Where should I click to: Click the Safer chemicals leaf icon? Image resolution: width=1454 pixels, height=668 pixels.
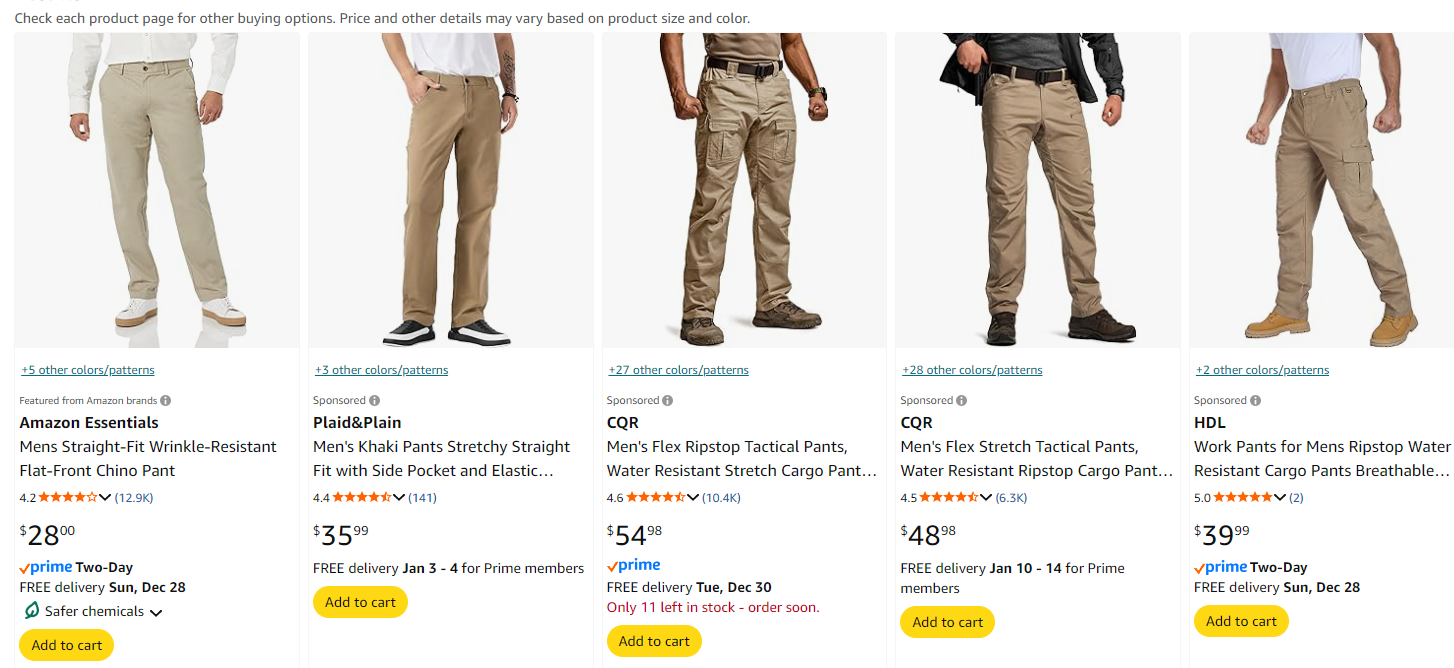(x=31, y=611)
